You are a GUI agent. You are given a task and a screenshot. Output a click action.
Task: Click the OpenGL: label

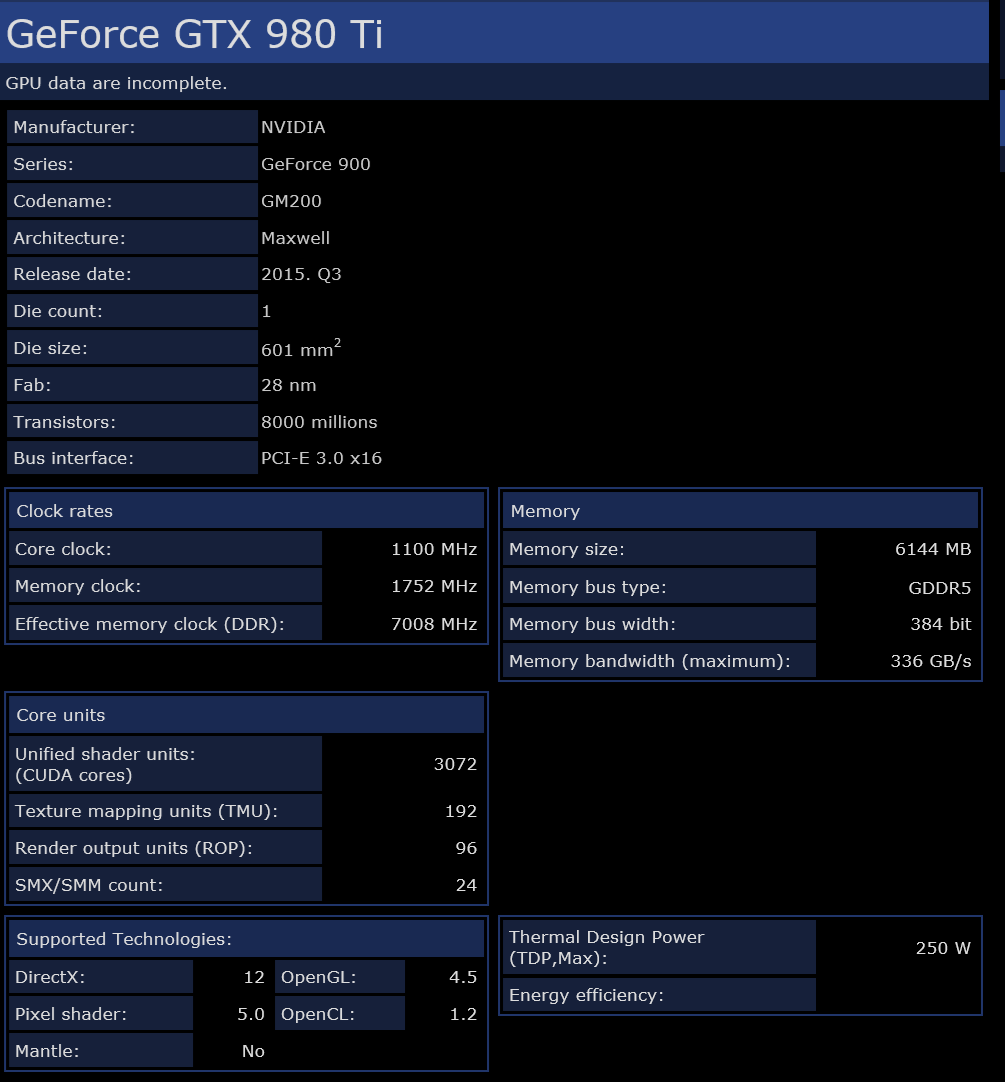click(340, 977)
